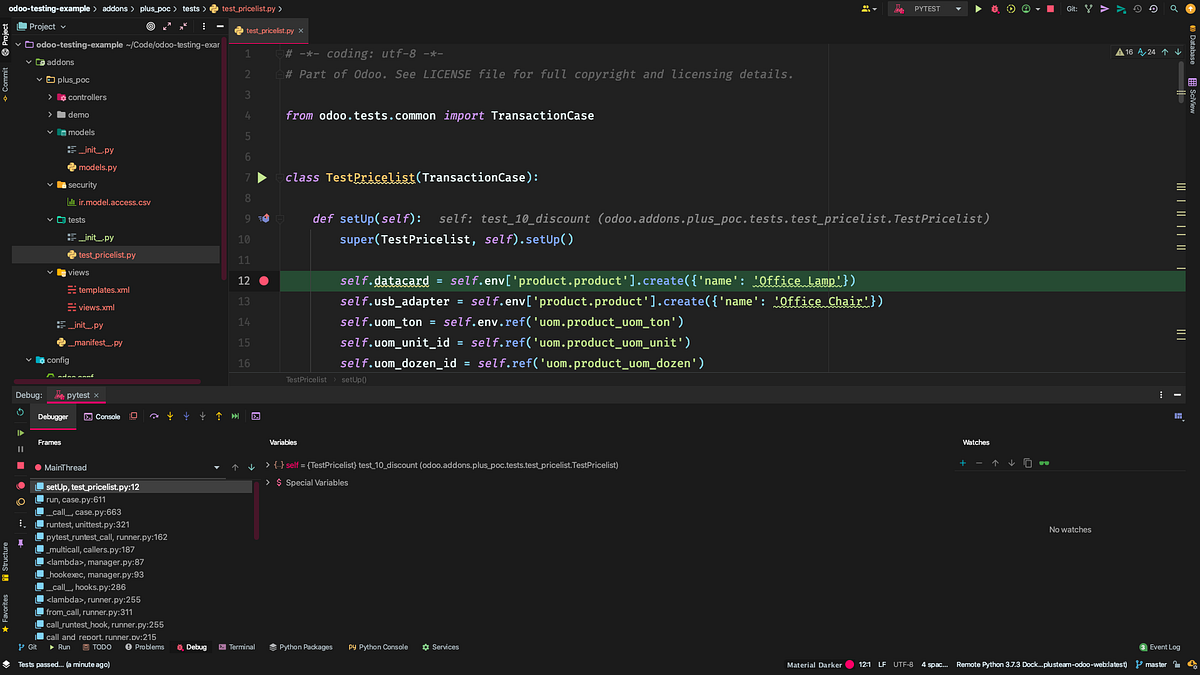Switch to the Console tab in debugger

102,416
